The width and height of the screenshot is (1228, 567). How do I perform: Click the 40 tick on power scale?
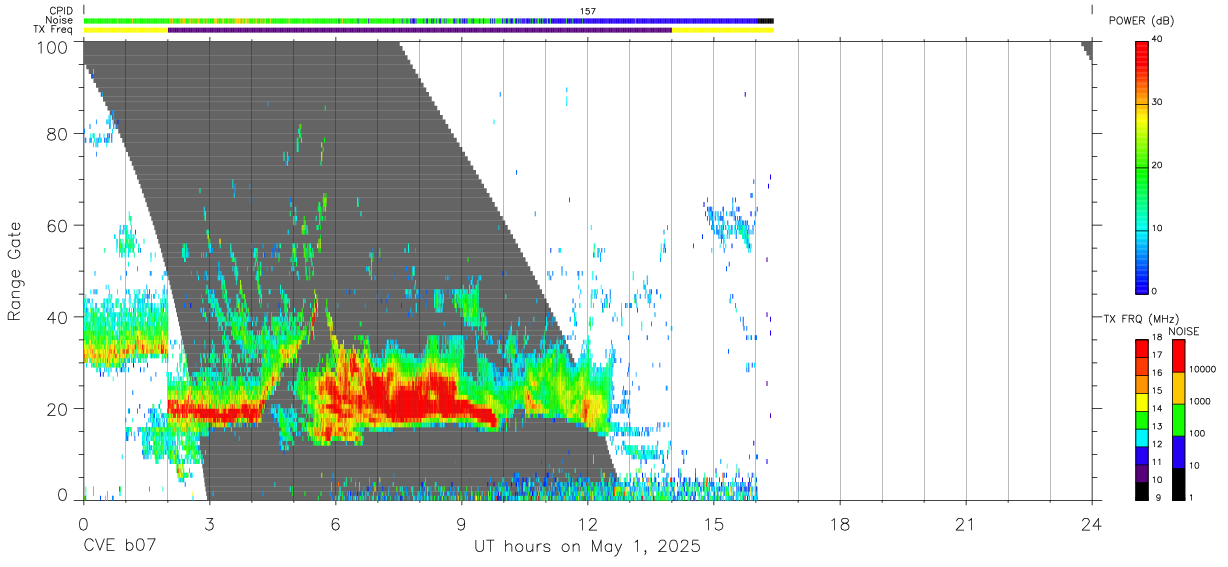(1158, 39)
